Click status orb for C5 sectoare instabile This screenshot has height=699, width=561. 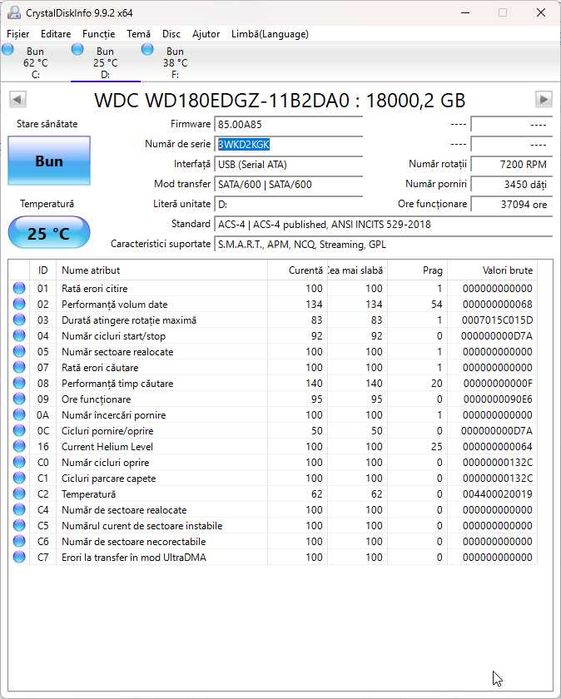(19, 526)
